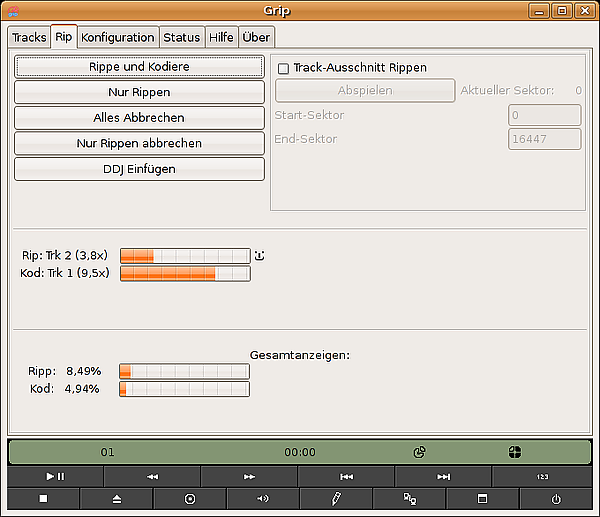Screen dimensions: 600x517
Task: Open the disc editor pencil icon
Action: (336, 498)
